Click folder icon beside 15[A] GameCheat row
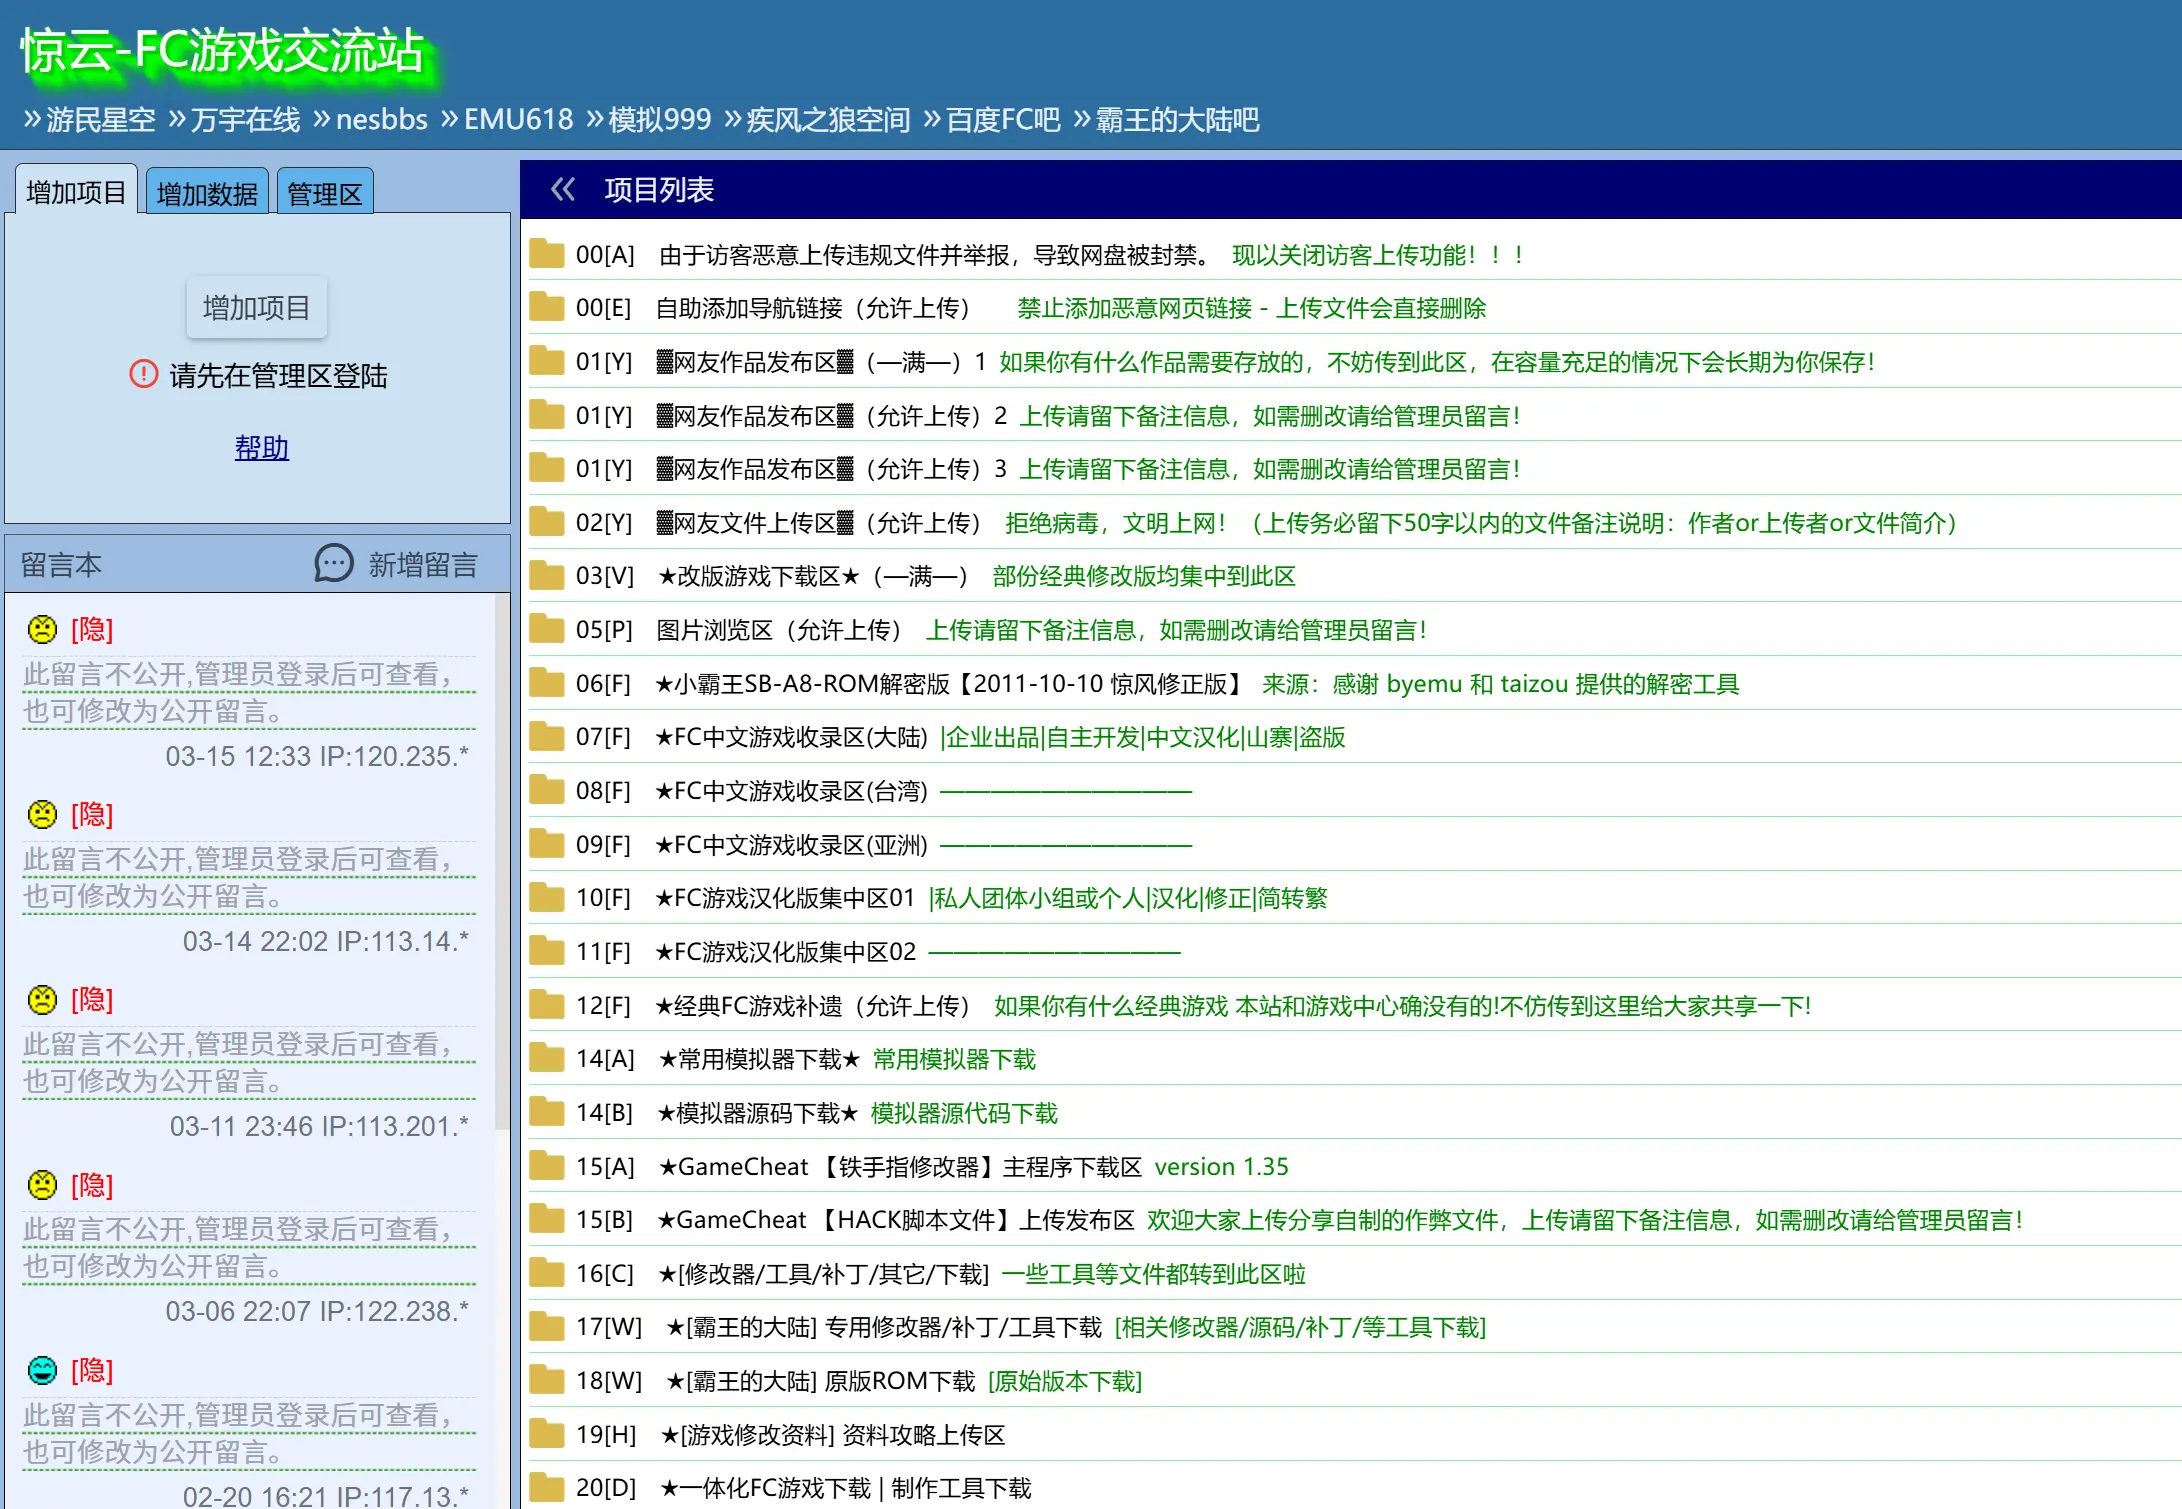Screen dimensions: 2182x1509 [547, 1166]
